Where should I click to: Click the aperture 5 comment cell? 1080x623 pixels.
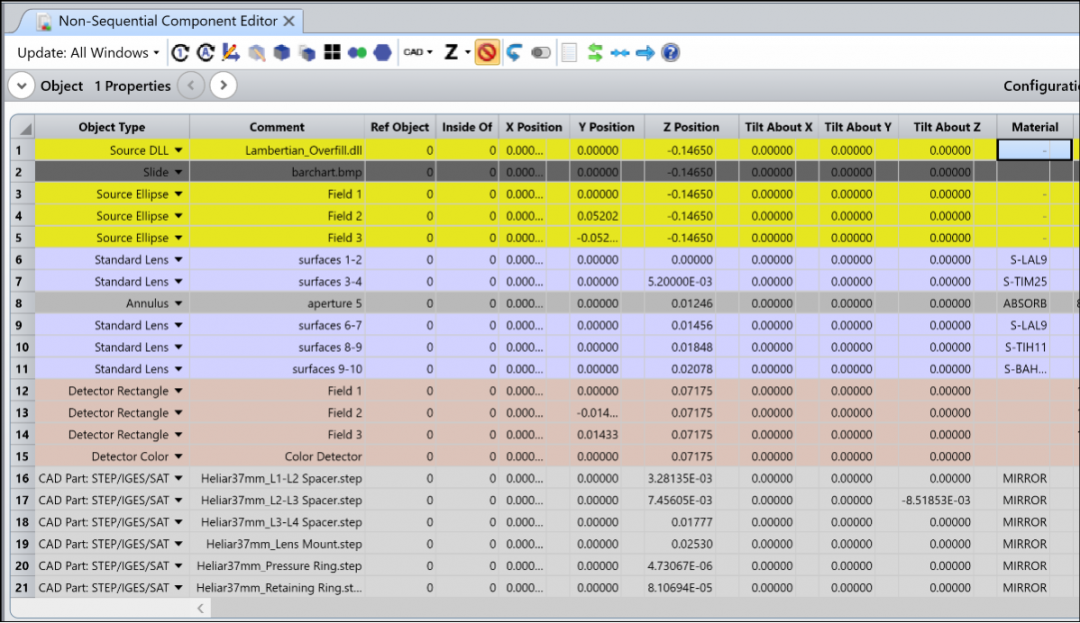277,303
